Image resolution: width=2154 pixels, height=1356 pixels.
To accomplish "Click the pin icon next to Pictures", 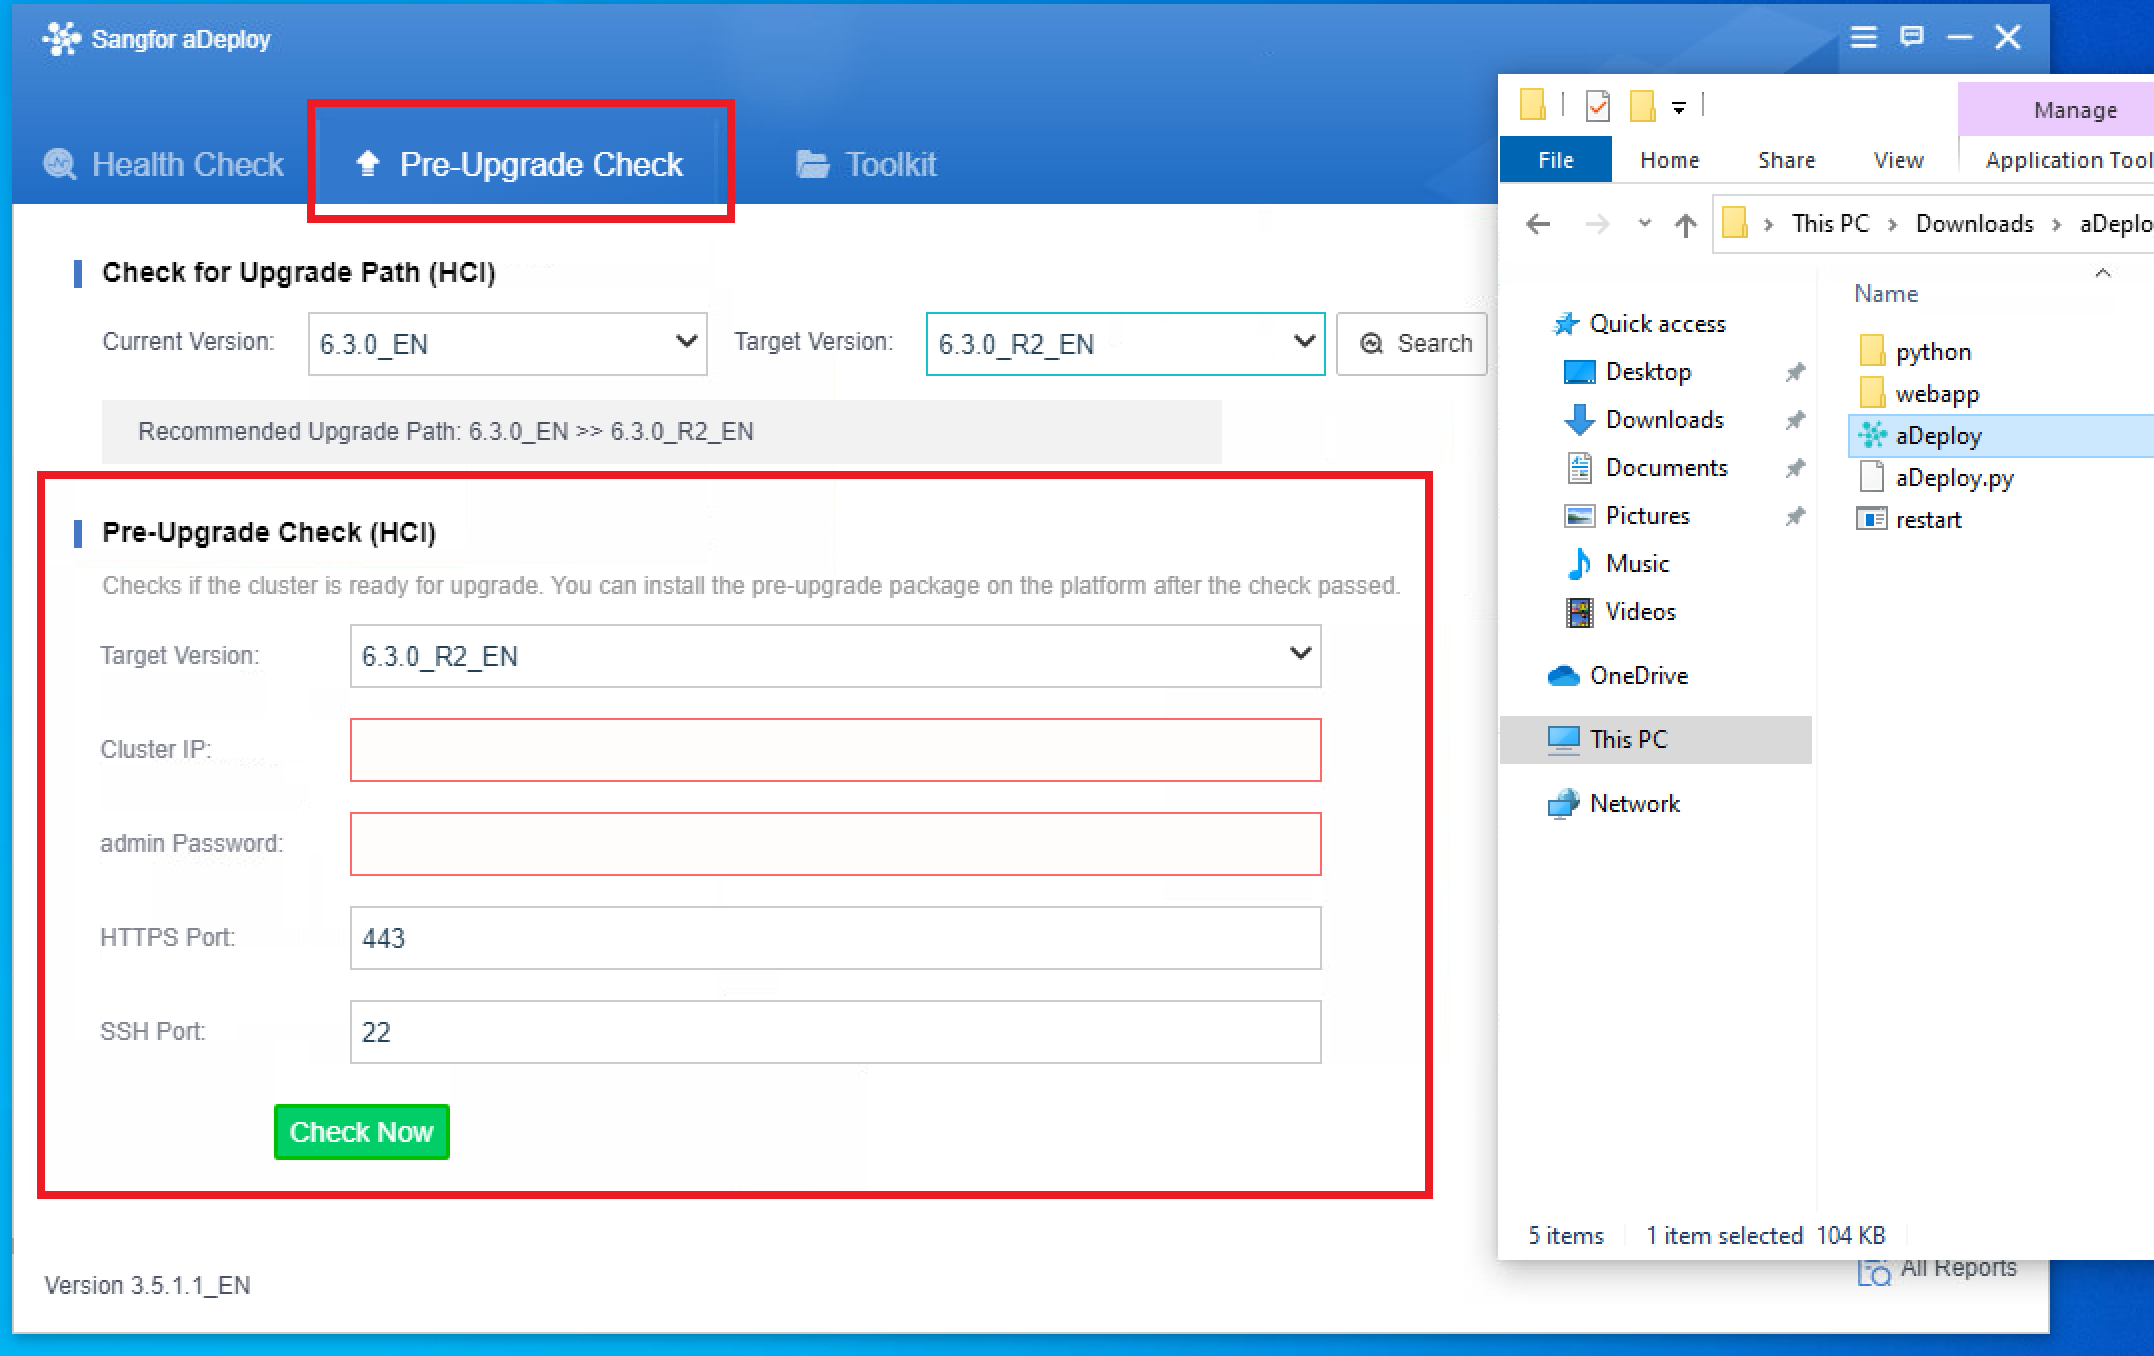I will 1795,516.
